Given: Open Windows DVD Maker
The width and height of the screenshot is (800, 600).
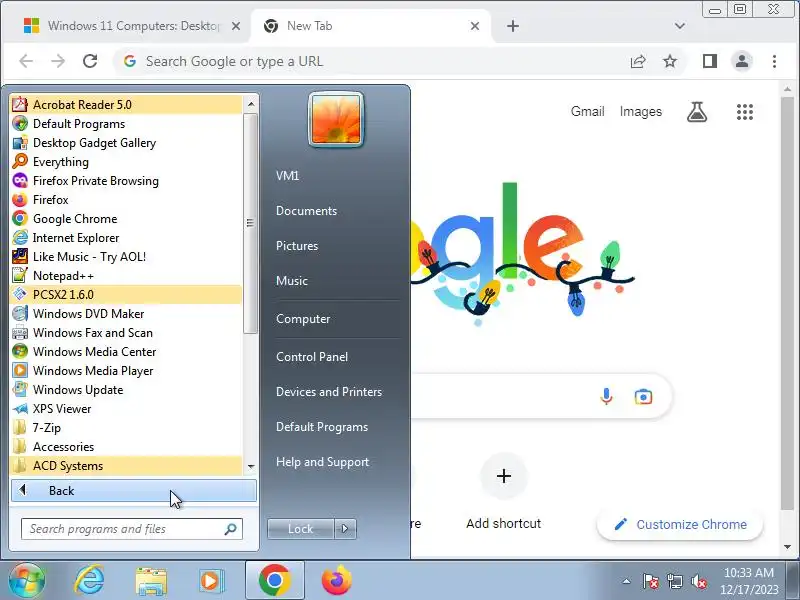Looking at the screenshot, I should 126,314.
